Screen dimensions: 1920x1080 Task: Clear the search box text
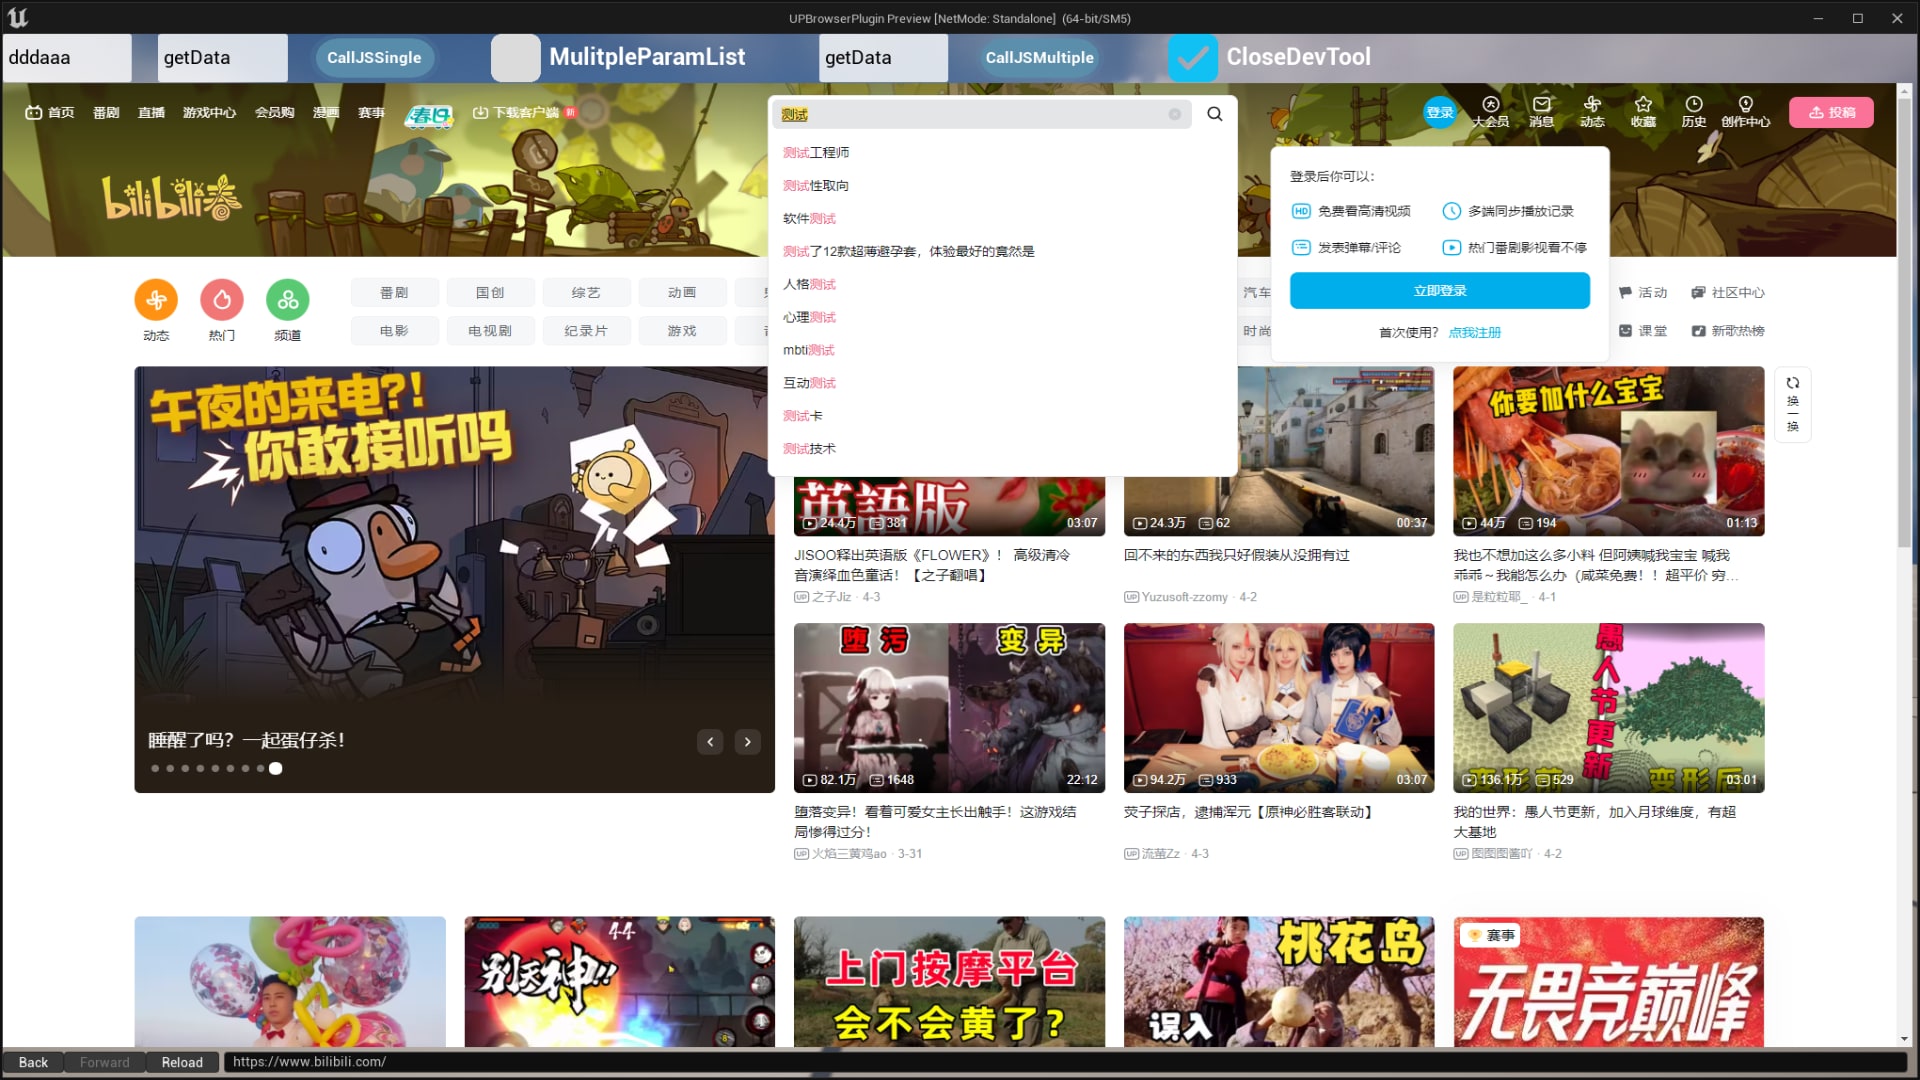coord(1174,114)
